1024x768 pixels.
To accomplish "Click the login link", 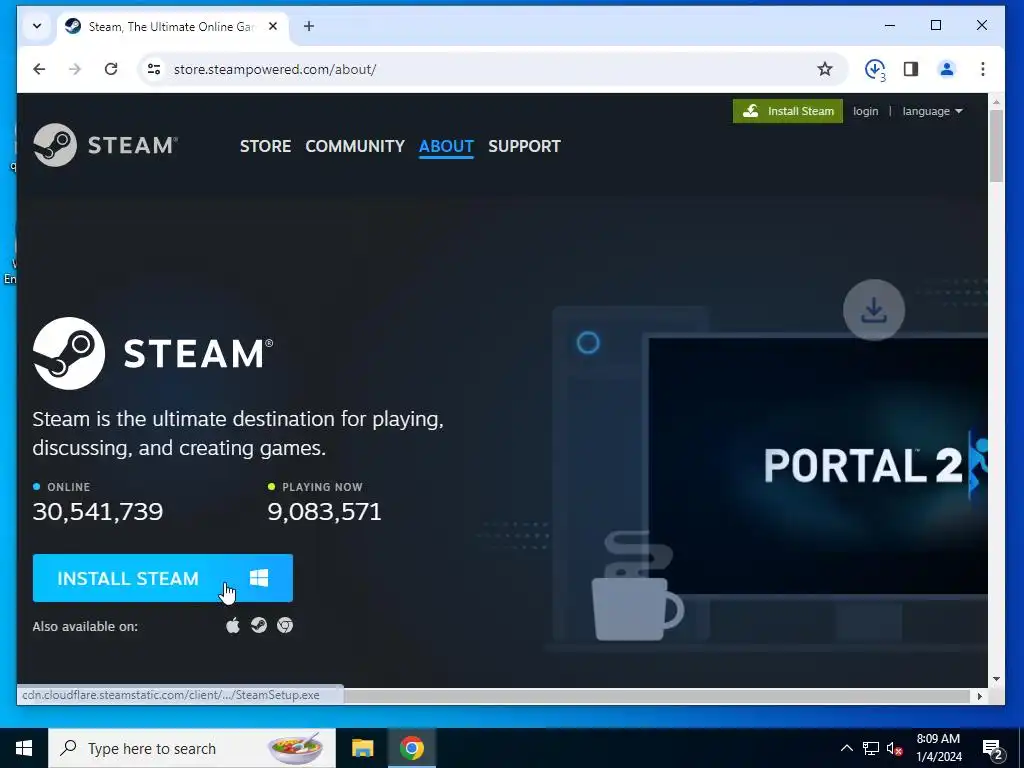I will (x=865, y=111).
